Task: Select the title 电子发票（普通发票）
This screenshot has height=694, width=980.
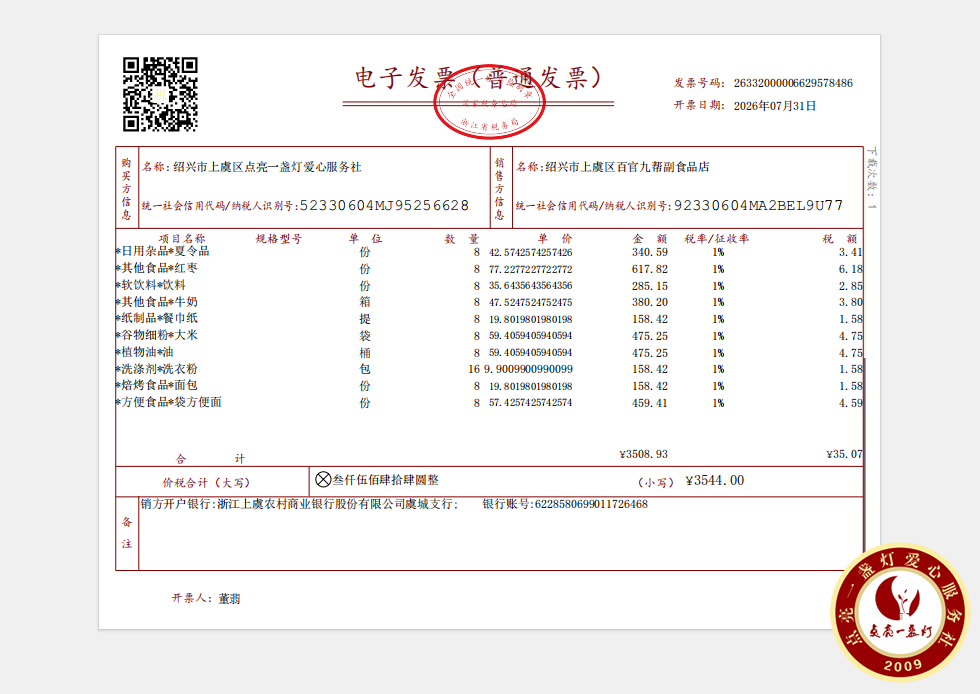Action: (478, 79)
